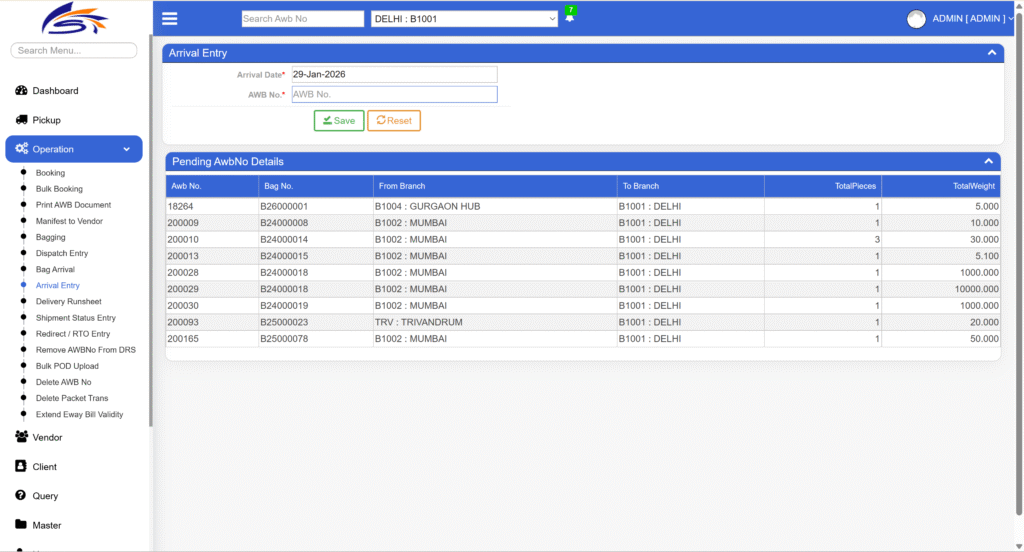Click the Query question mark icon
Screen dimensions: 1024x552
(21, 495)
